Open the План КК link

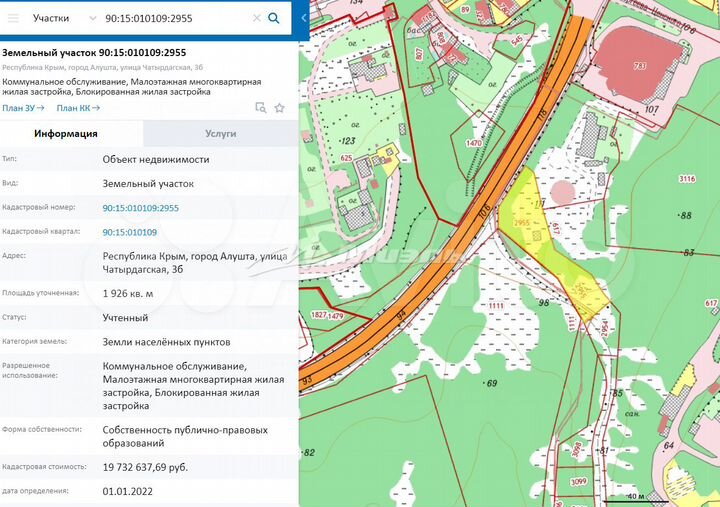[x=78, y=108]
